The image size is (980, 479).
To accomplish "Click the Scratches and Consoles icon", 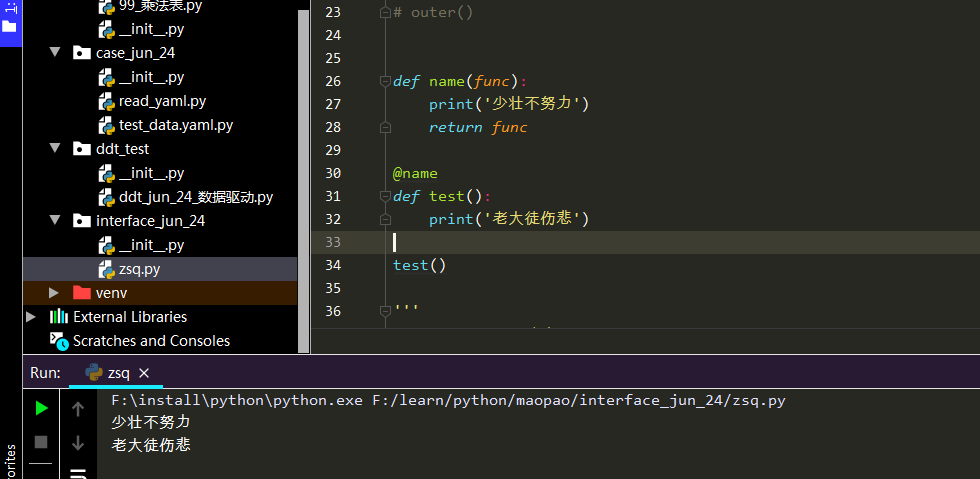I will point(59,341).
